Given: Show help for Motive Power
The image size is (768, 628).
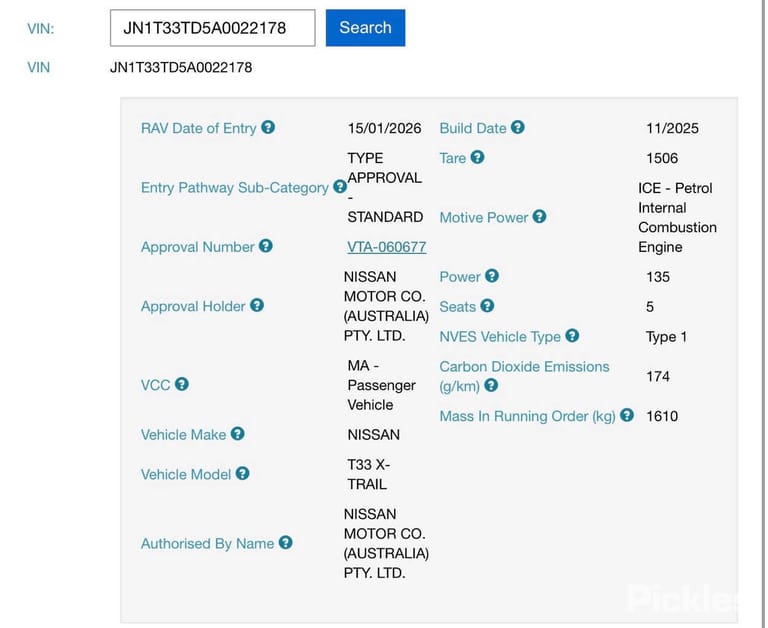Looking at the screenshot, I should (x=540, y=217).
